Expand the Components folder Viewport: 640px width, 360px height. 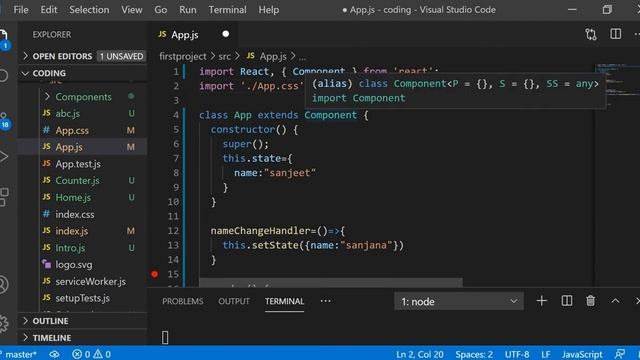click(83, 97)
